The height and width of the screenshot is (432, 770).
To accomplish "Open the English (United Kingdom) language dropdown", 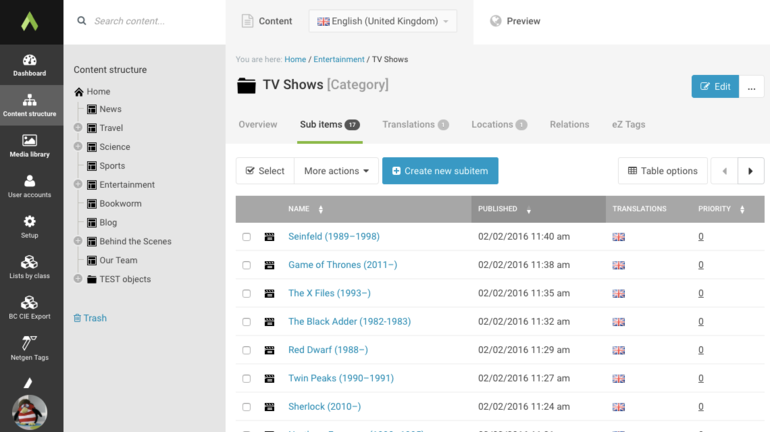I will click(x=382, y=21).
